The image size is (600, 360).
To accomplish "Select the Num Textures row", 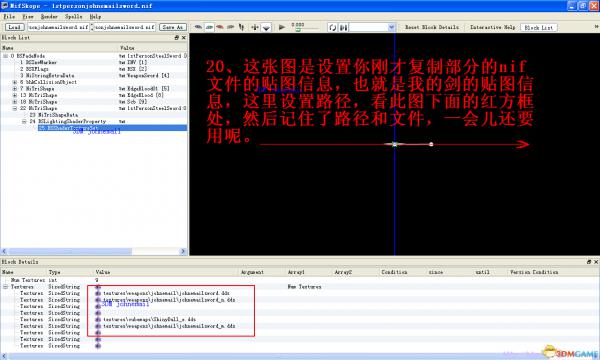I will [300, 280].
